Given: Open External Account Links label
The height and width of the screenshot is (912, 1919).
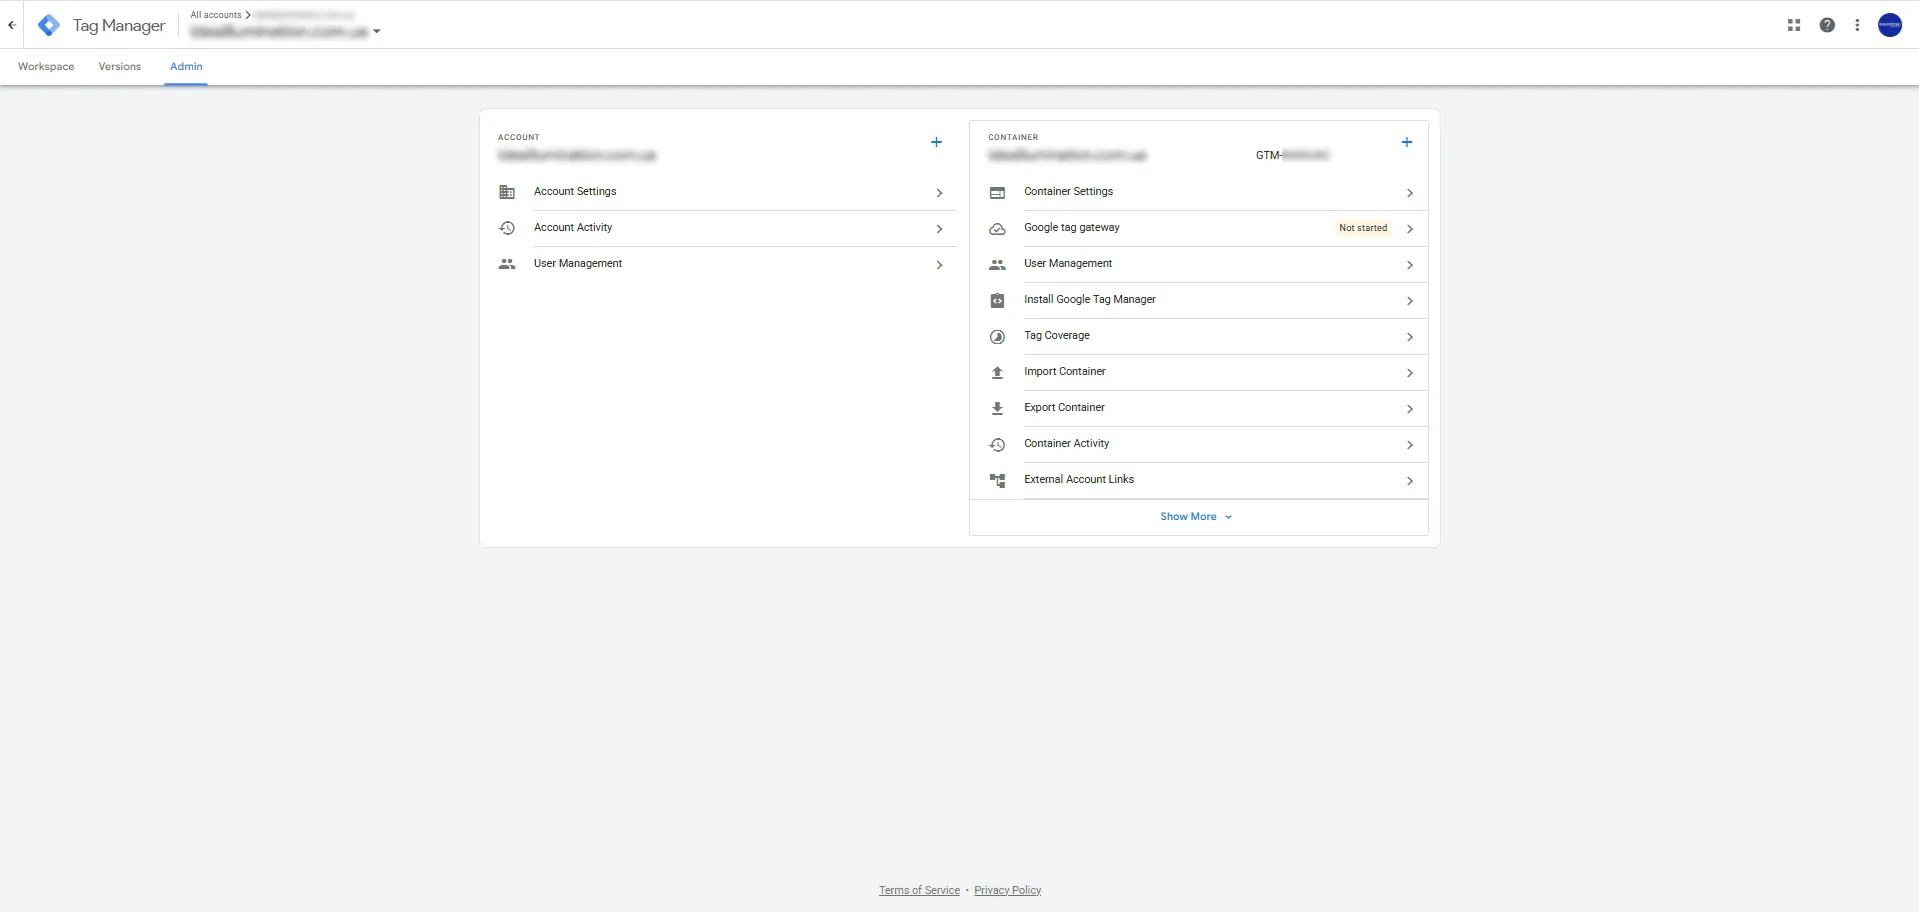Looking at the screenshot, I should point(1079,479).
